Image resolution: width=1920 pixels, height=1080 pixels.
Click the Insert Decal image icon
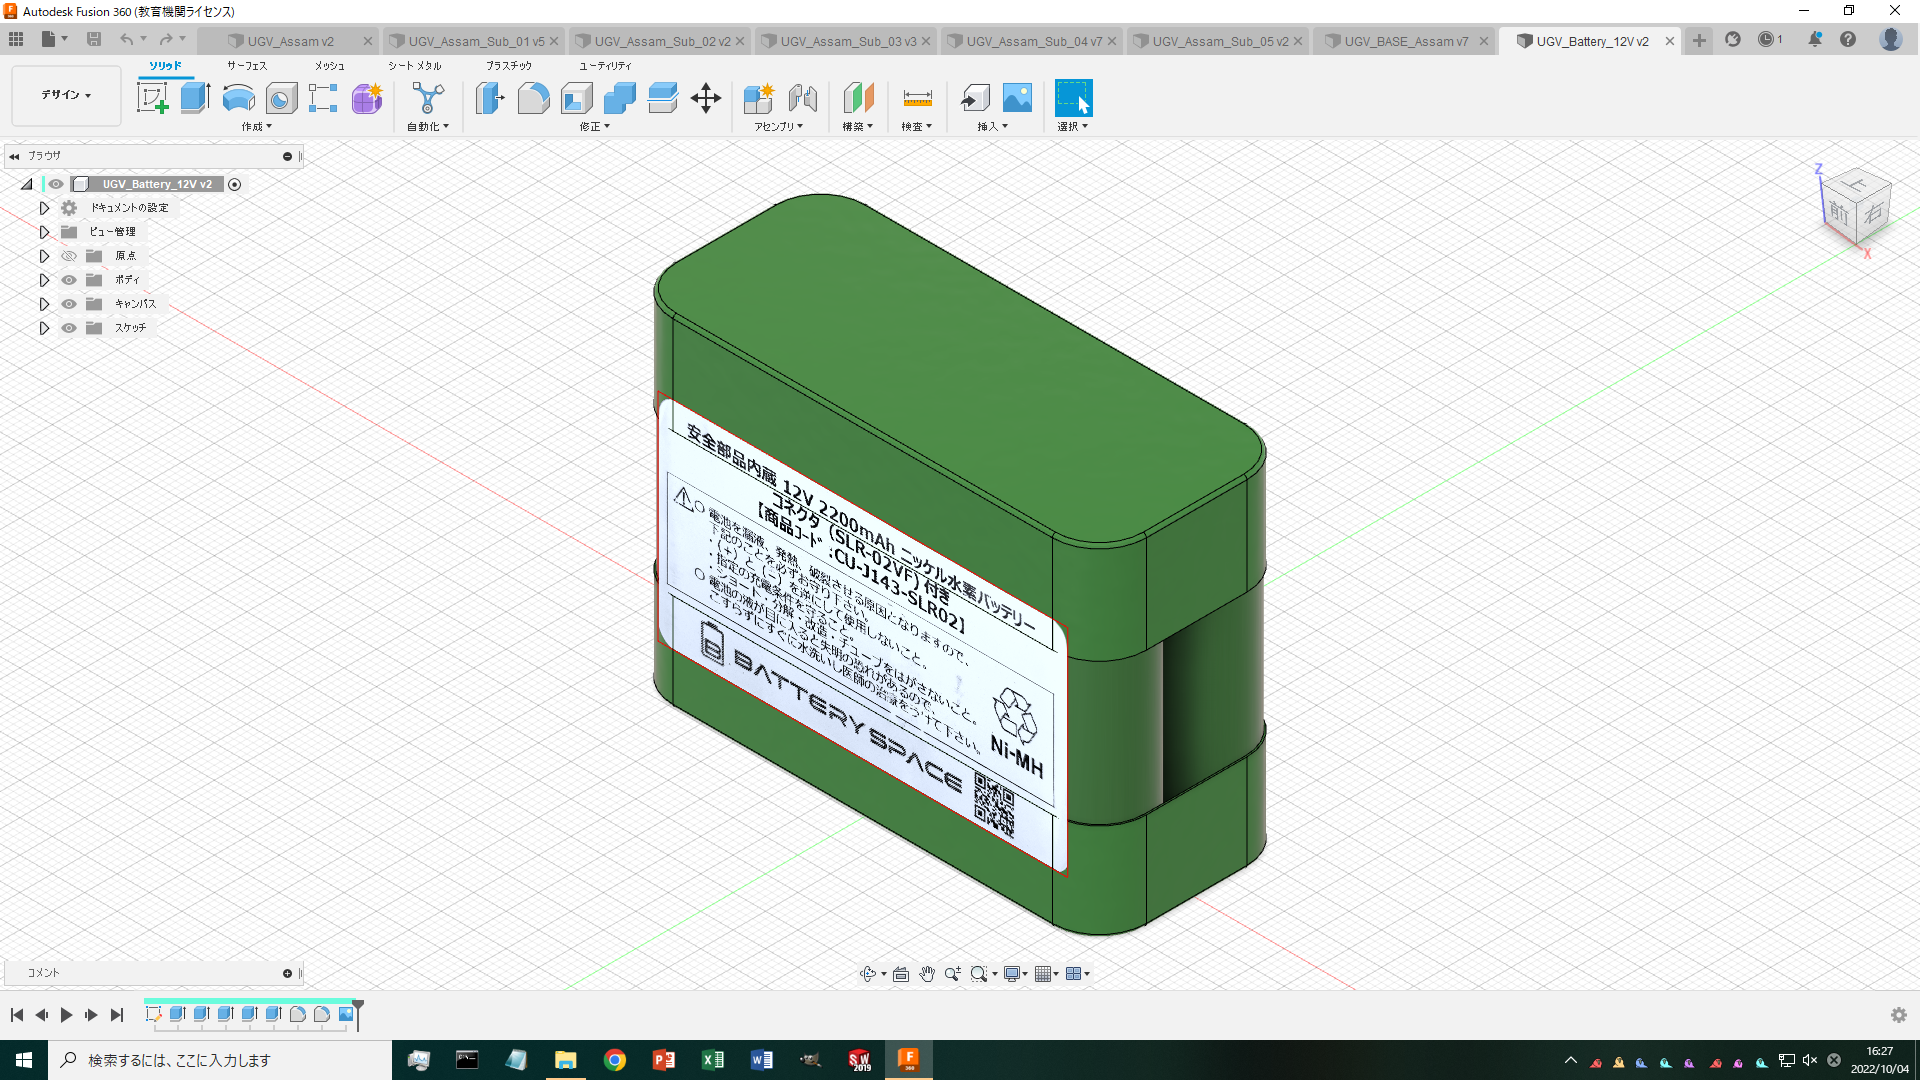tap(1017, 98)
